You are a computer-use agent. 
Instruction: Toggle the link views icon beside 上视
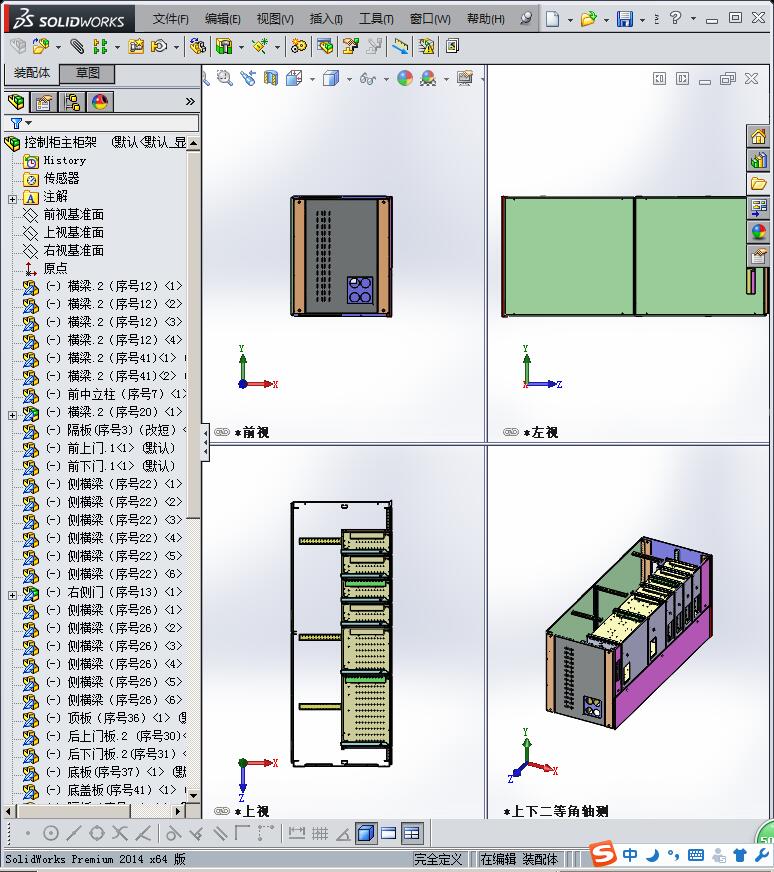(x=222, y=811)
